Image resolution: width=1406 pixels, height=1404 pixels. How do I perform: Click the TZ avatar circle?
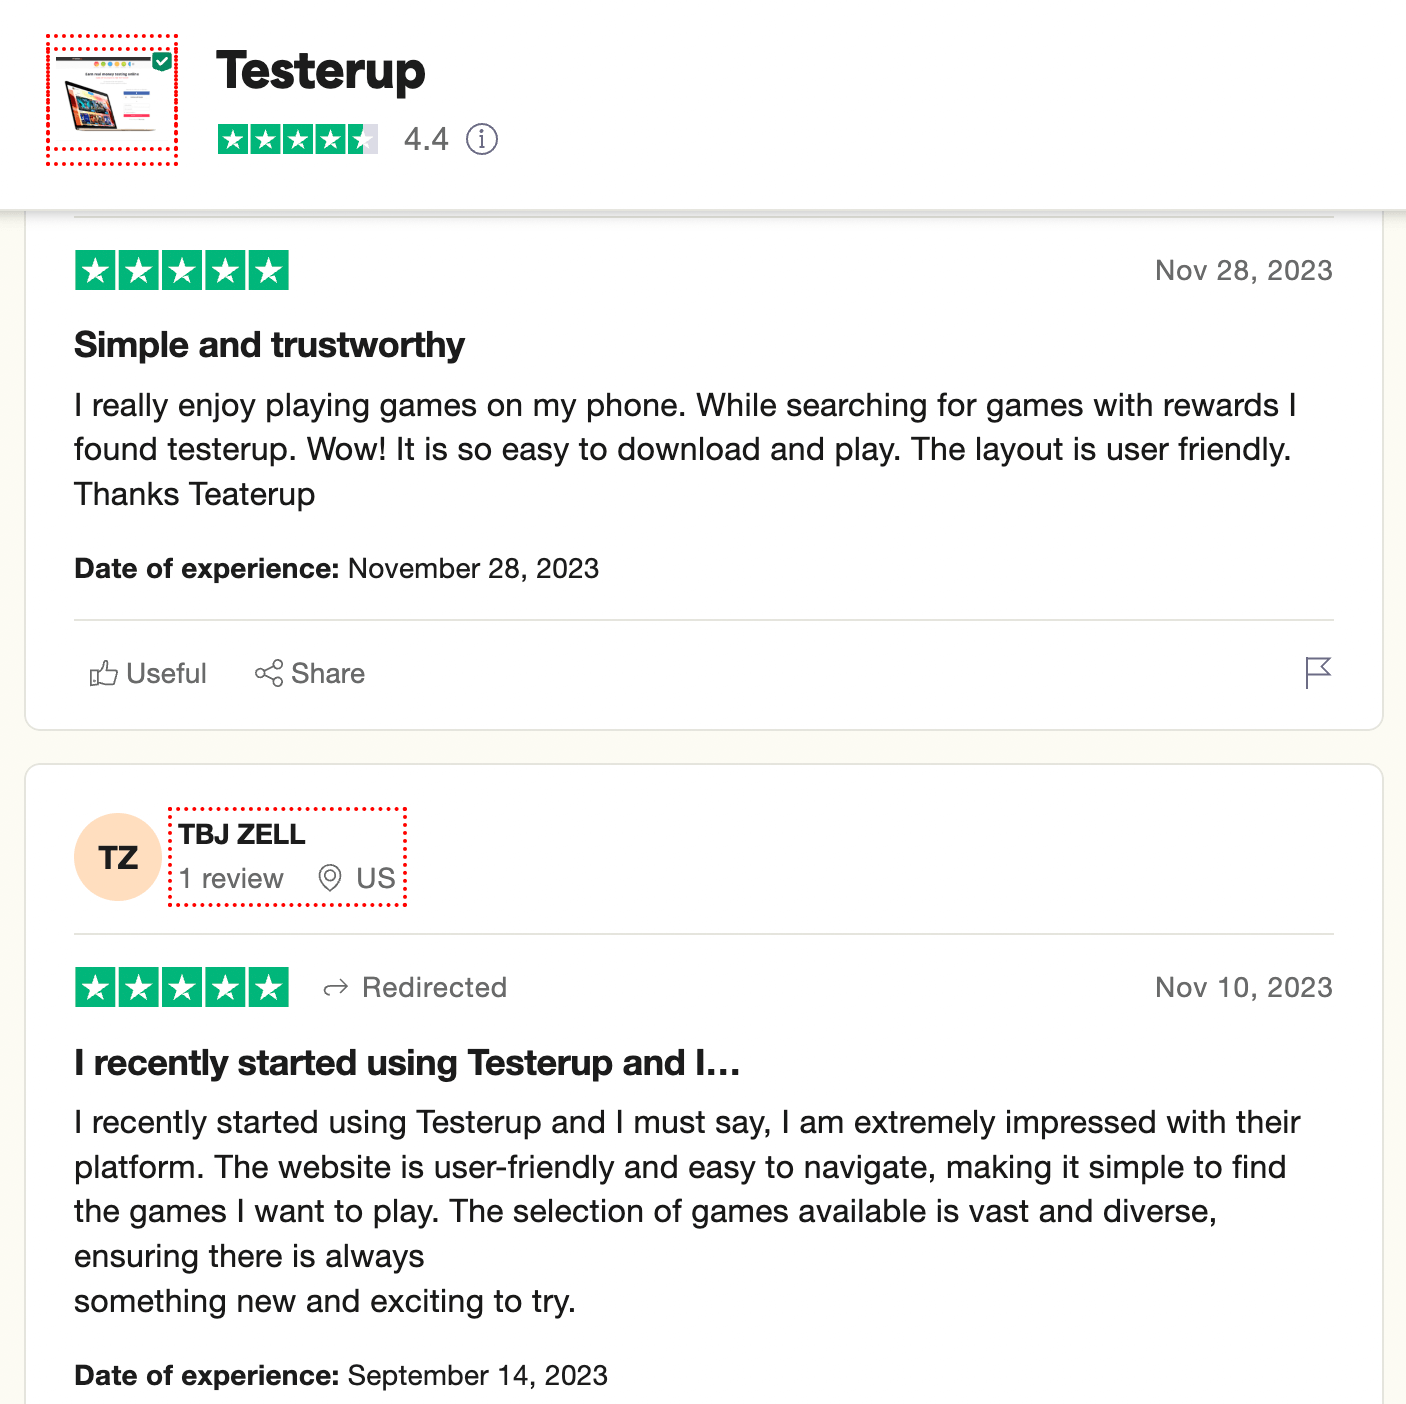117,856
